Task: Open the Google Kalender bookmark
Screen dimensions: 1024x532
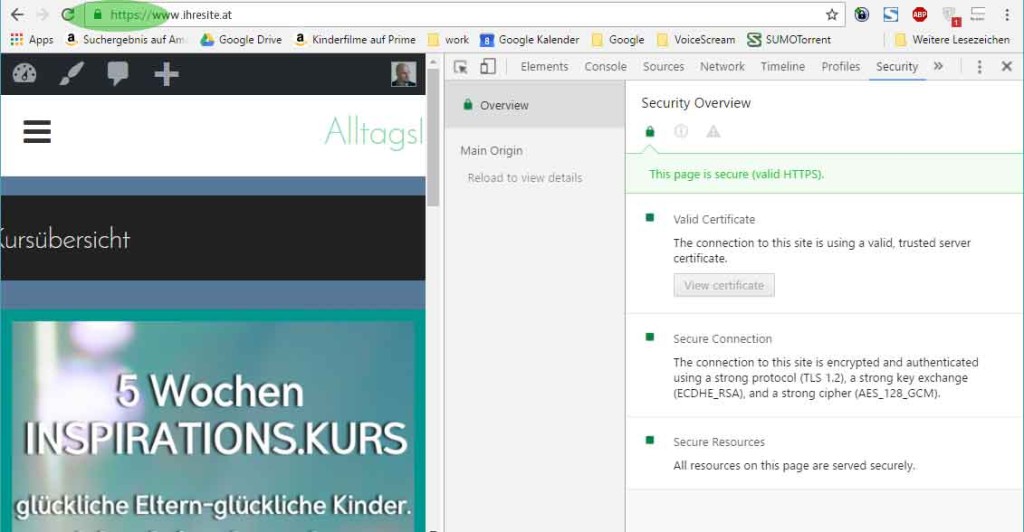Action: pos(530,40)
